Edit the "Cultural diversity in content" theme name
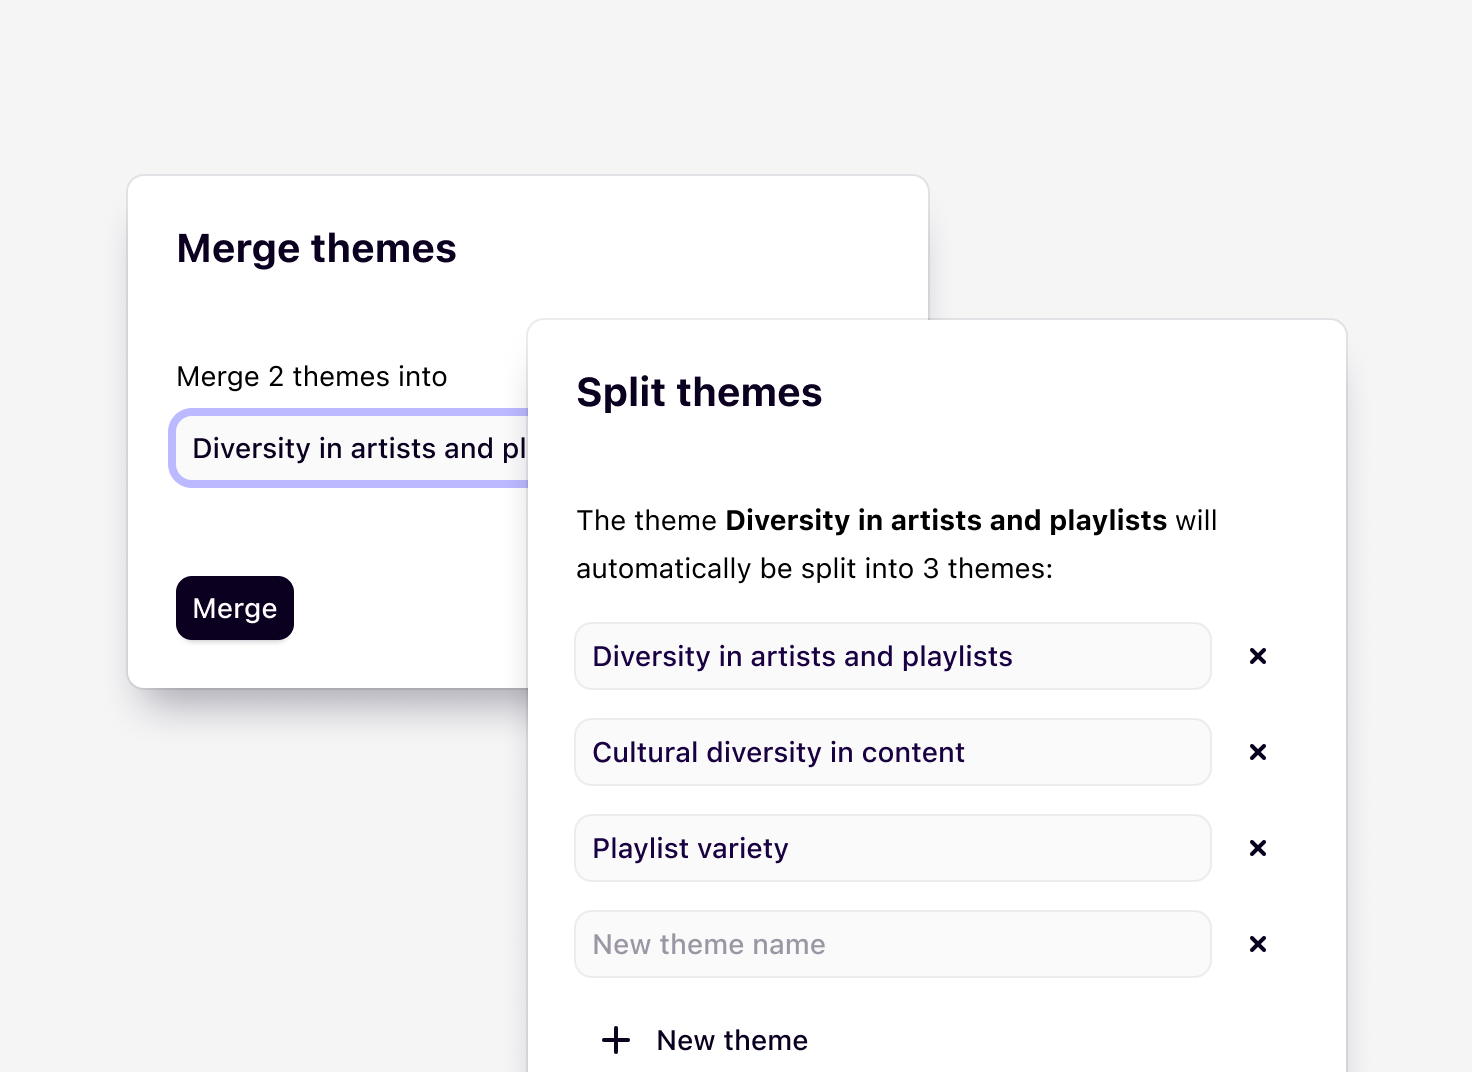1472x1072 pixels. coord(892,752)
